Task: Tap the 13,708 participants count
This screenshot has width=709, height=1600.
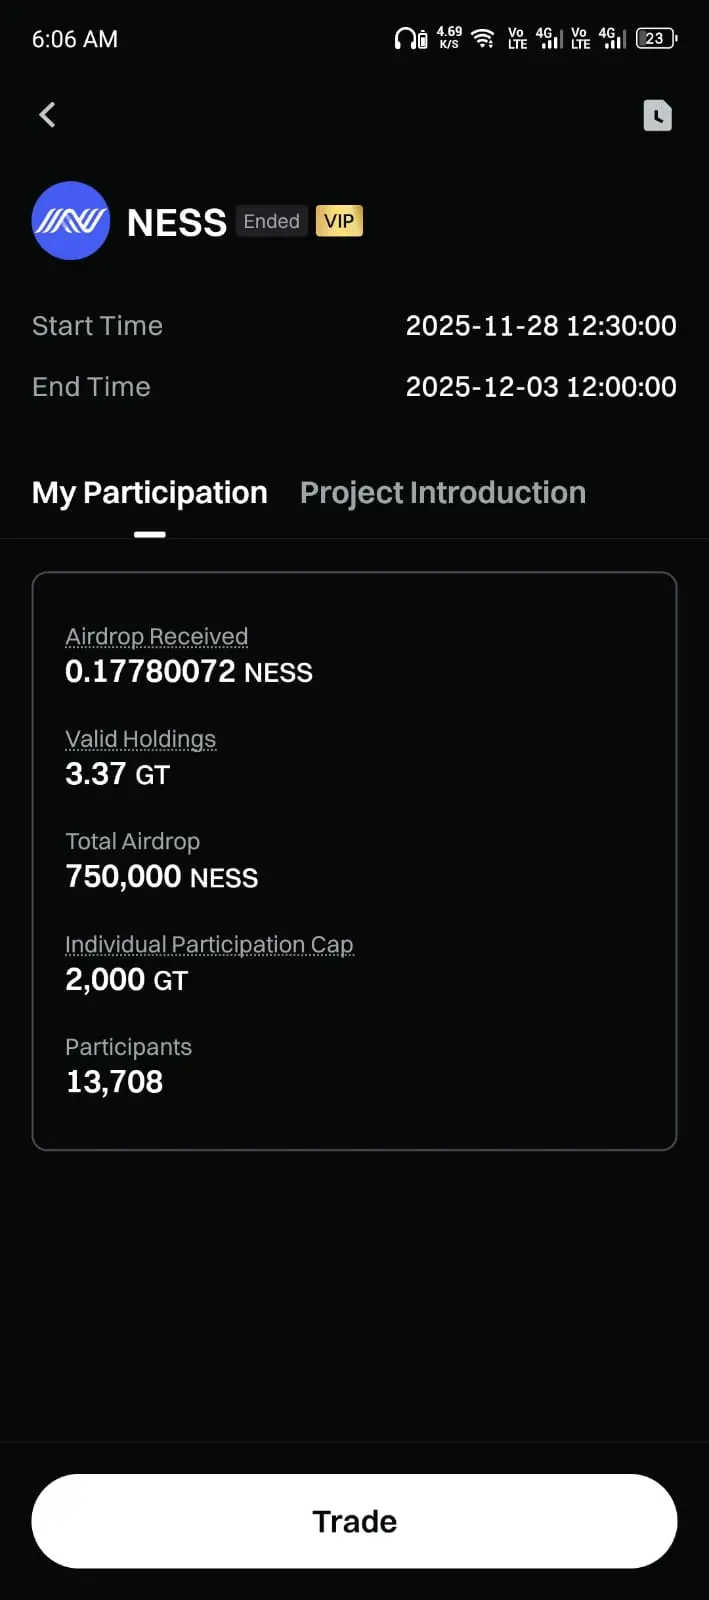Action: (x=114, y=1082)
